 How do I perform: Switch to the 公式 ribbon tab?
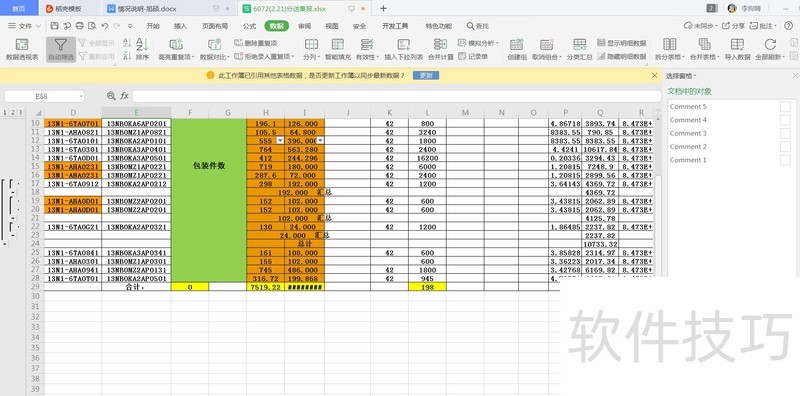click(249, 26)
